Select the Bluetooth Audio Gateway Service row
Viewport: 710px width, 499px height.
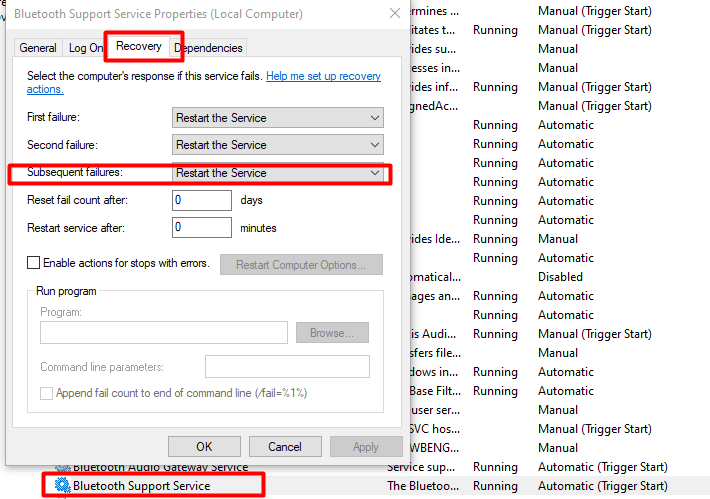(x=160, y=467)
